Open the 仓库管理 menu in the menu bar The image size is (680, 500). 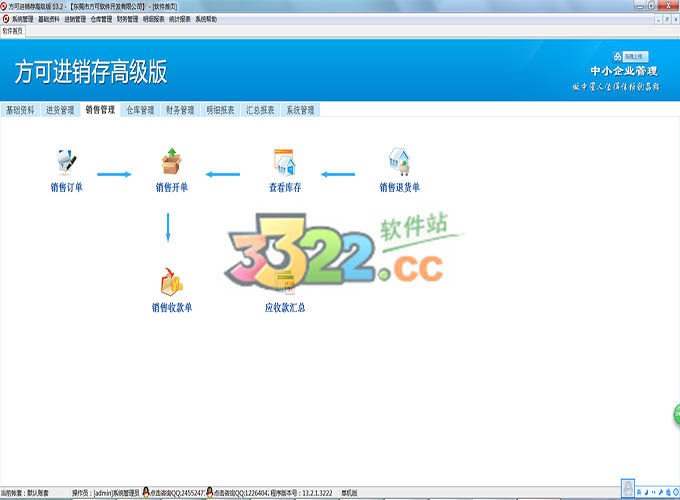pos(101,19)
